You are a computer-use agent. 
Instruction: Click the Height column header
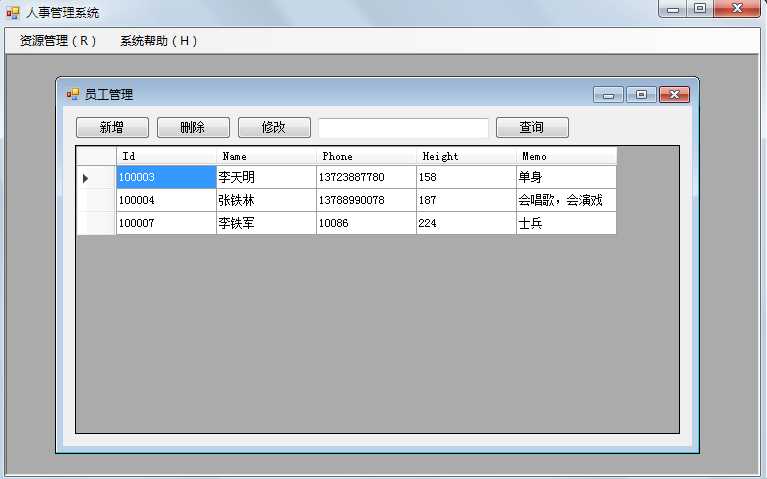[466, 156]
